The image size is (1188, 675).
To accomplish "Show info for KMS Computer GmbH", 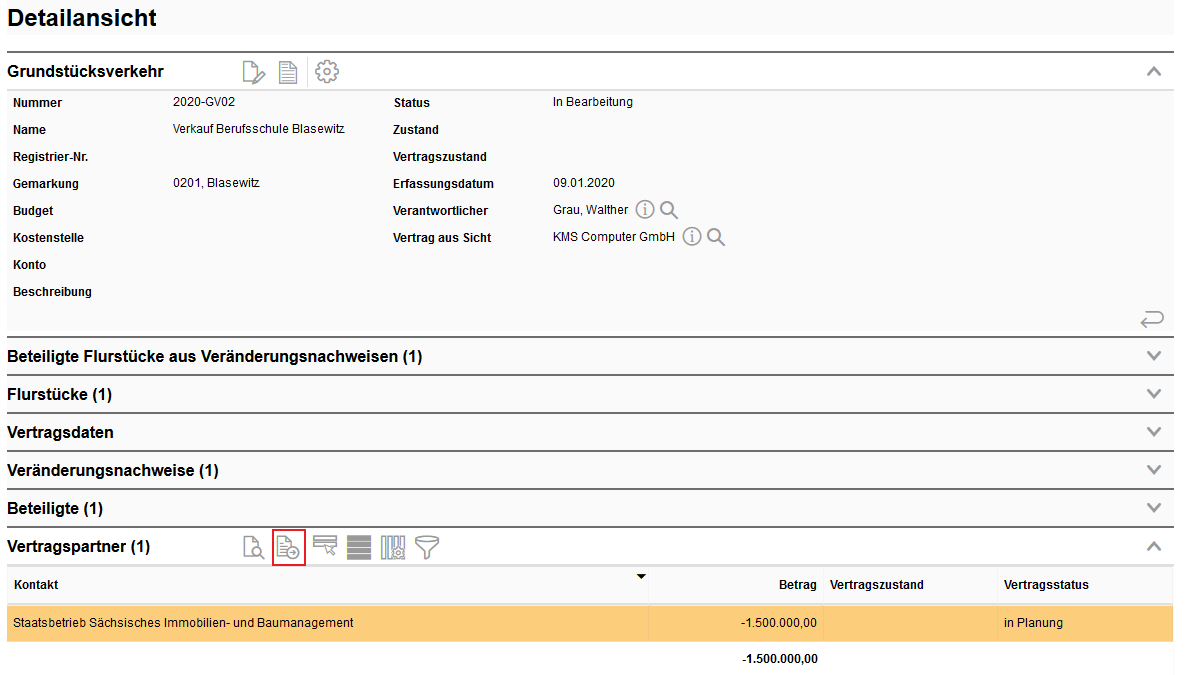I will 692,237.
